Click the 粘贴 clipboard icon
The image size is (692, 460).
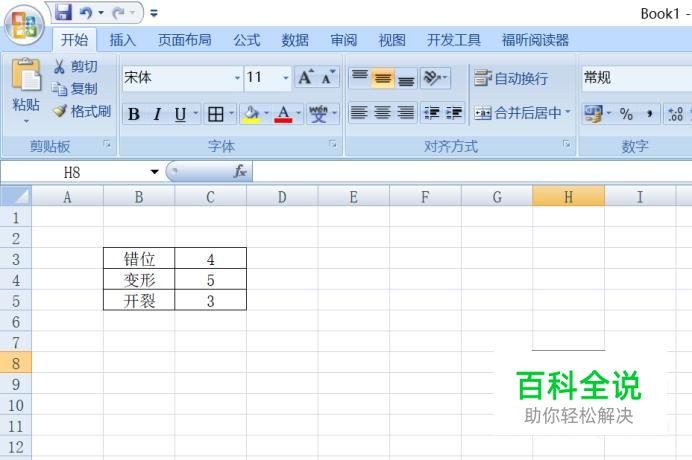[26, 75]
